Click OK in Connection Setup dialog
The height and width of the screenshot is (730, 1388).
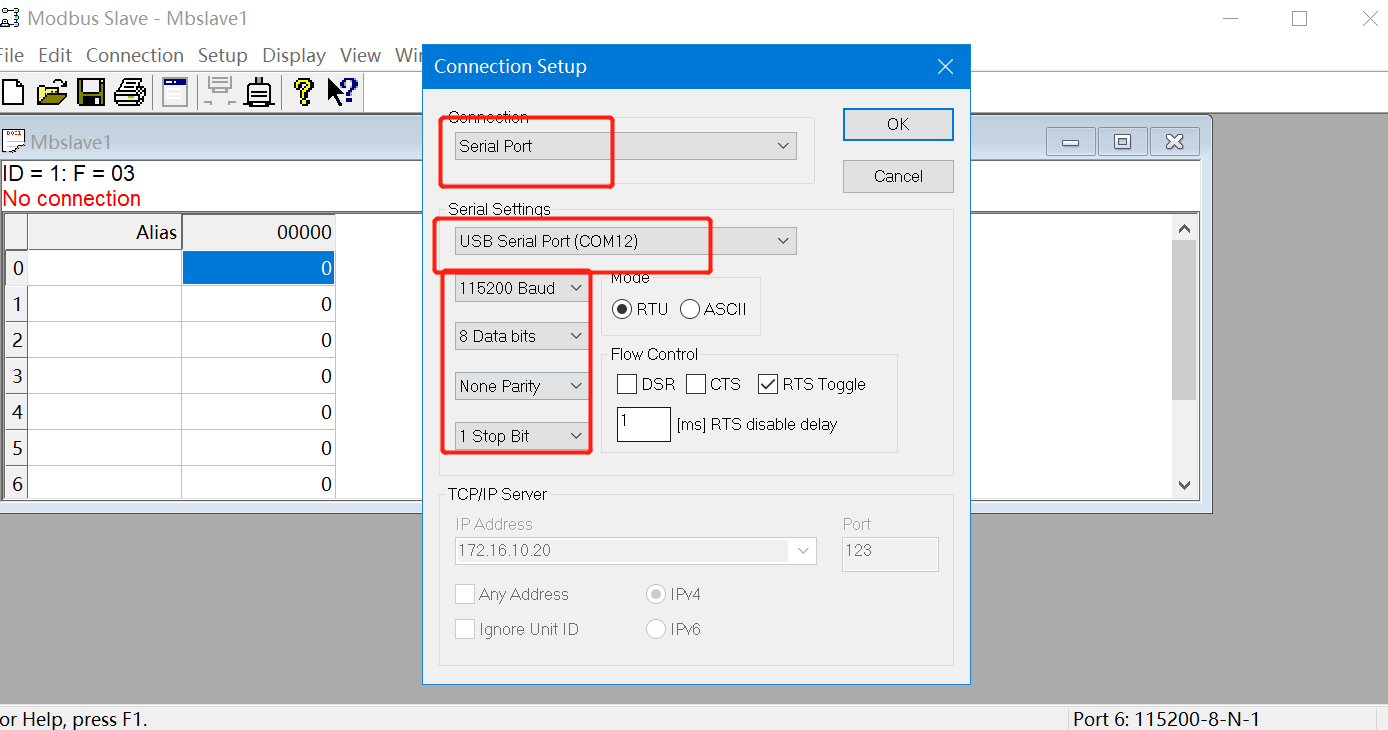(x=897, y=124)
